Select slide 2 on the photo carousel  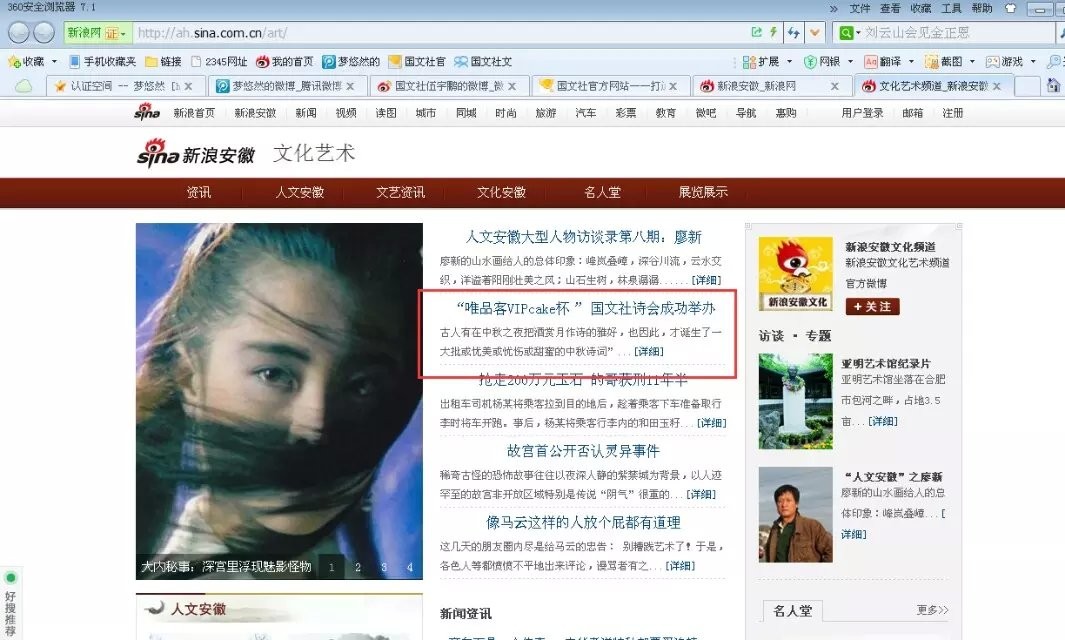(x=357, y=567)
